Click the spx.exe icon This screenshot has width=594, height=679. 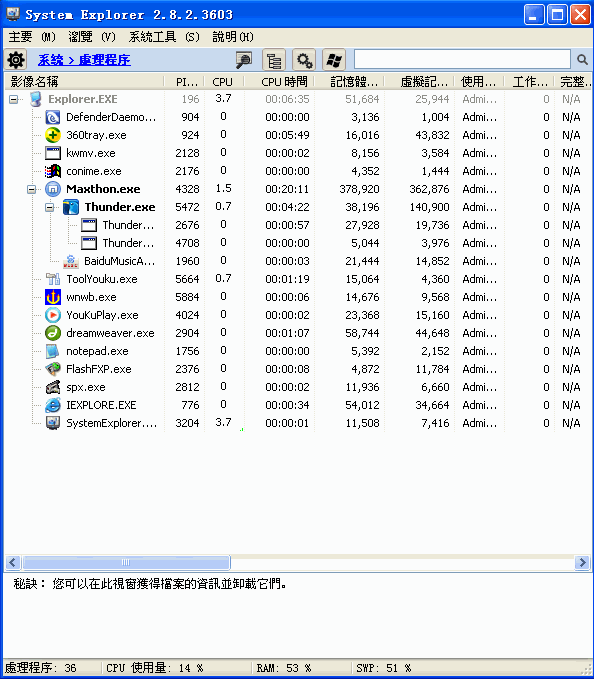point(53,387)
